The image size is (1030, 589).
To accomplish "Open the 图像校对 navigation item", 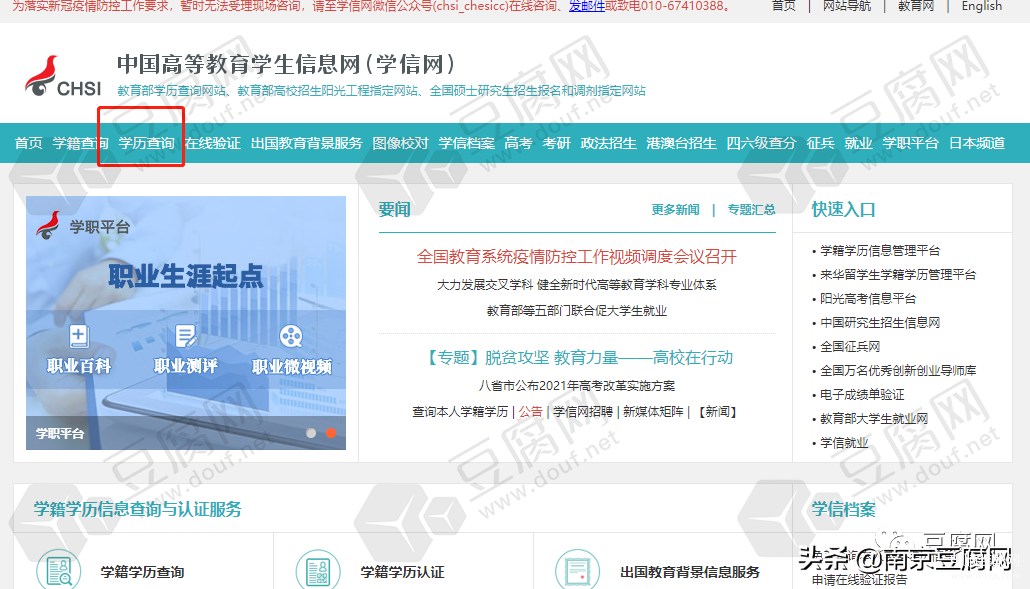I will point(400,143).
